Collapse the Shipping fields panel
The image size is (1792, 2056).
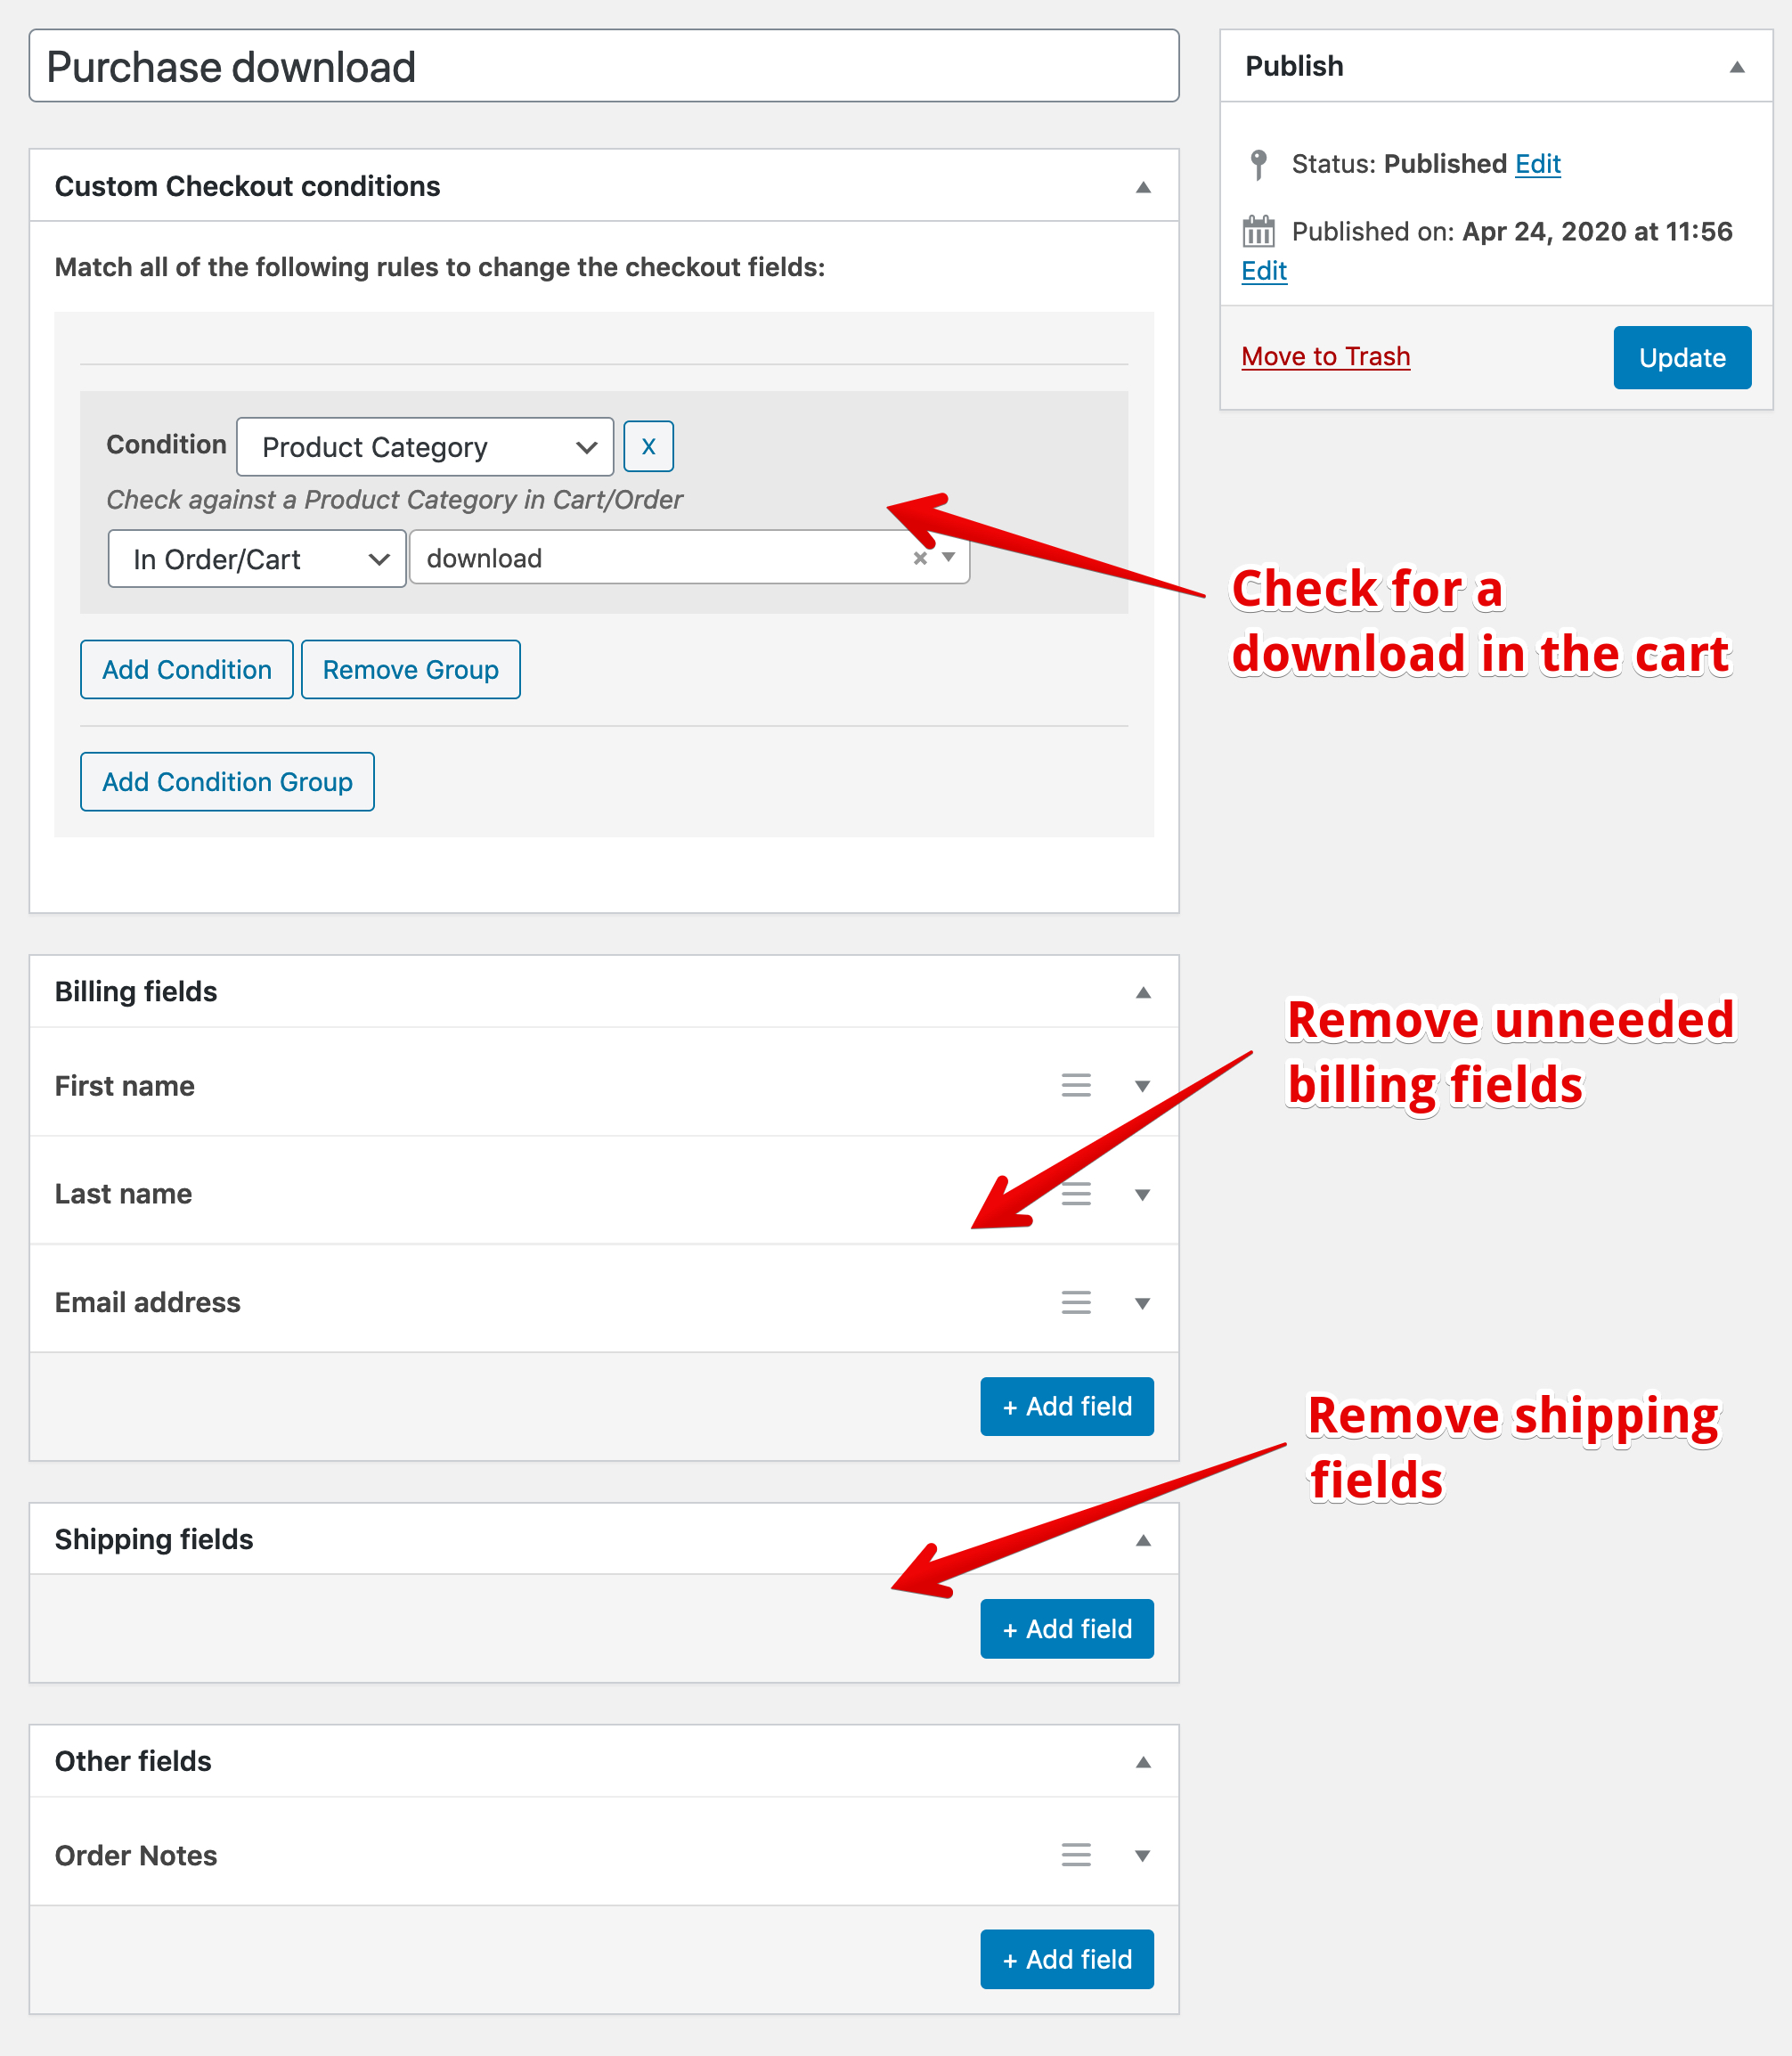click(1143, 1540)
